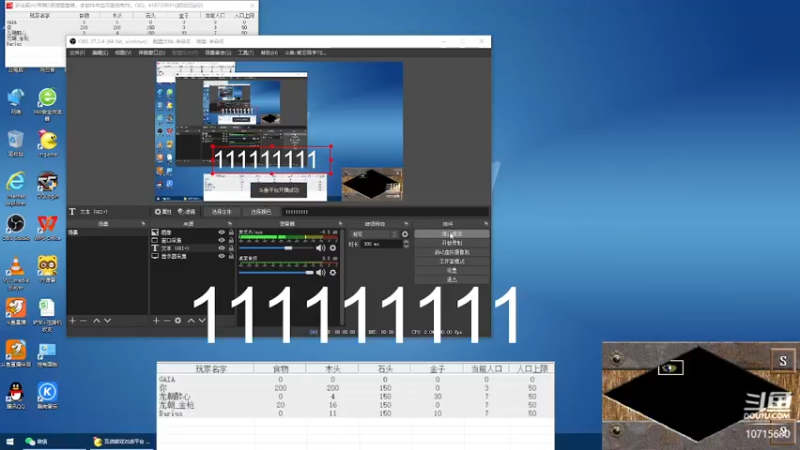Open the Recycle Bin desktop icon

click(x=16, y=143)
